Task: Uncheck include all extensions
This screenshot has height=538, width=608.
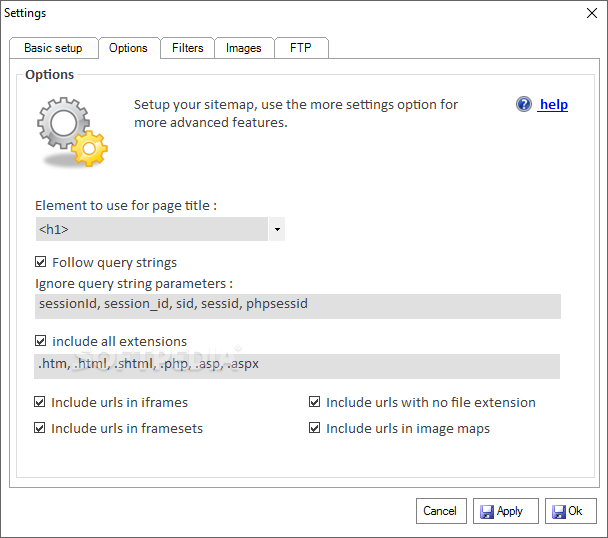Action: point(41,341)
